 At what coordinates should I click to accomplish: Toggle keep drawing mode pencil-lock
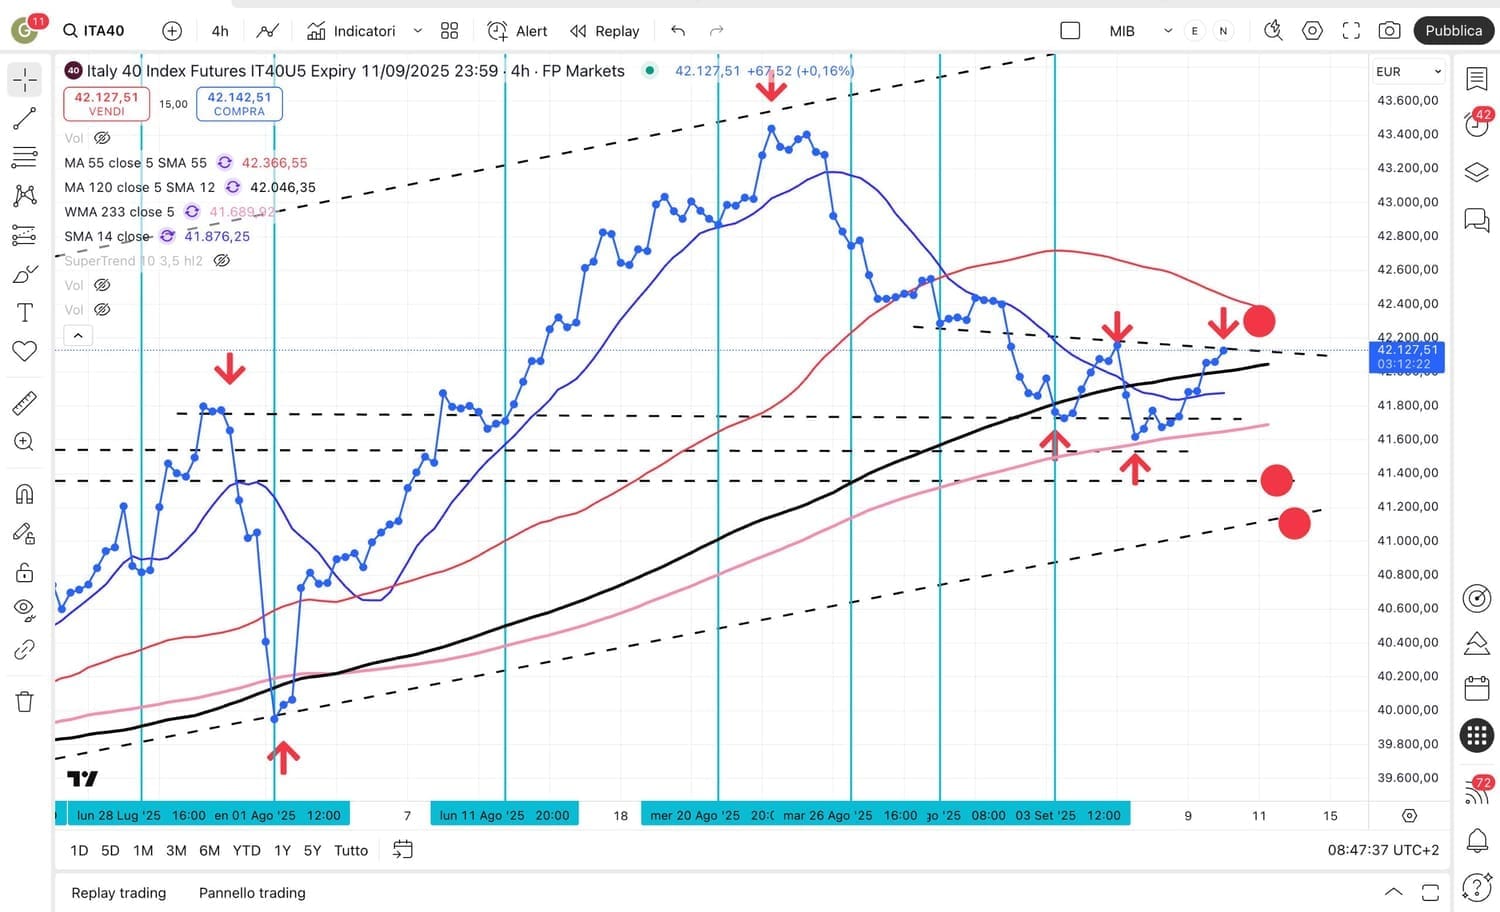click(25, 533)
